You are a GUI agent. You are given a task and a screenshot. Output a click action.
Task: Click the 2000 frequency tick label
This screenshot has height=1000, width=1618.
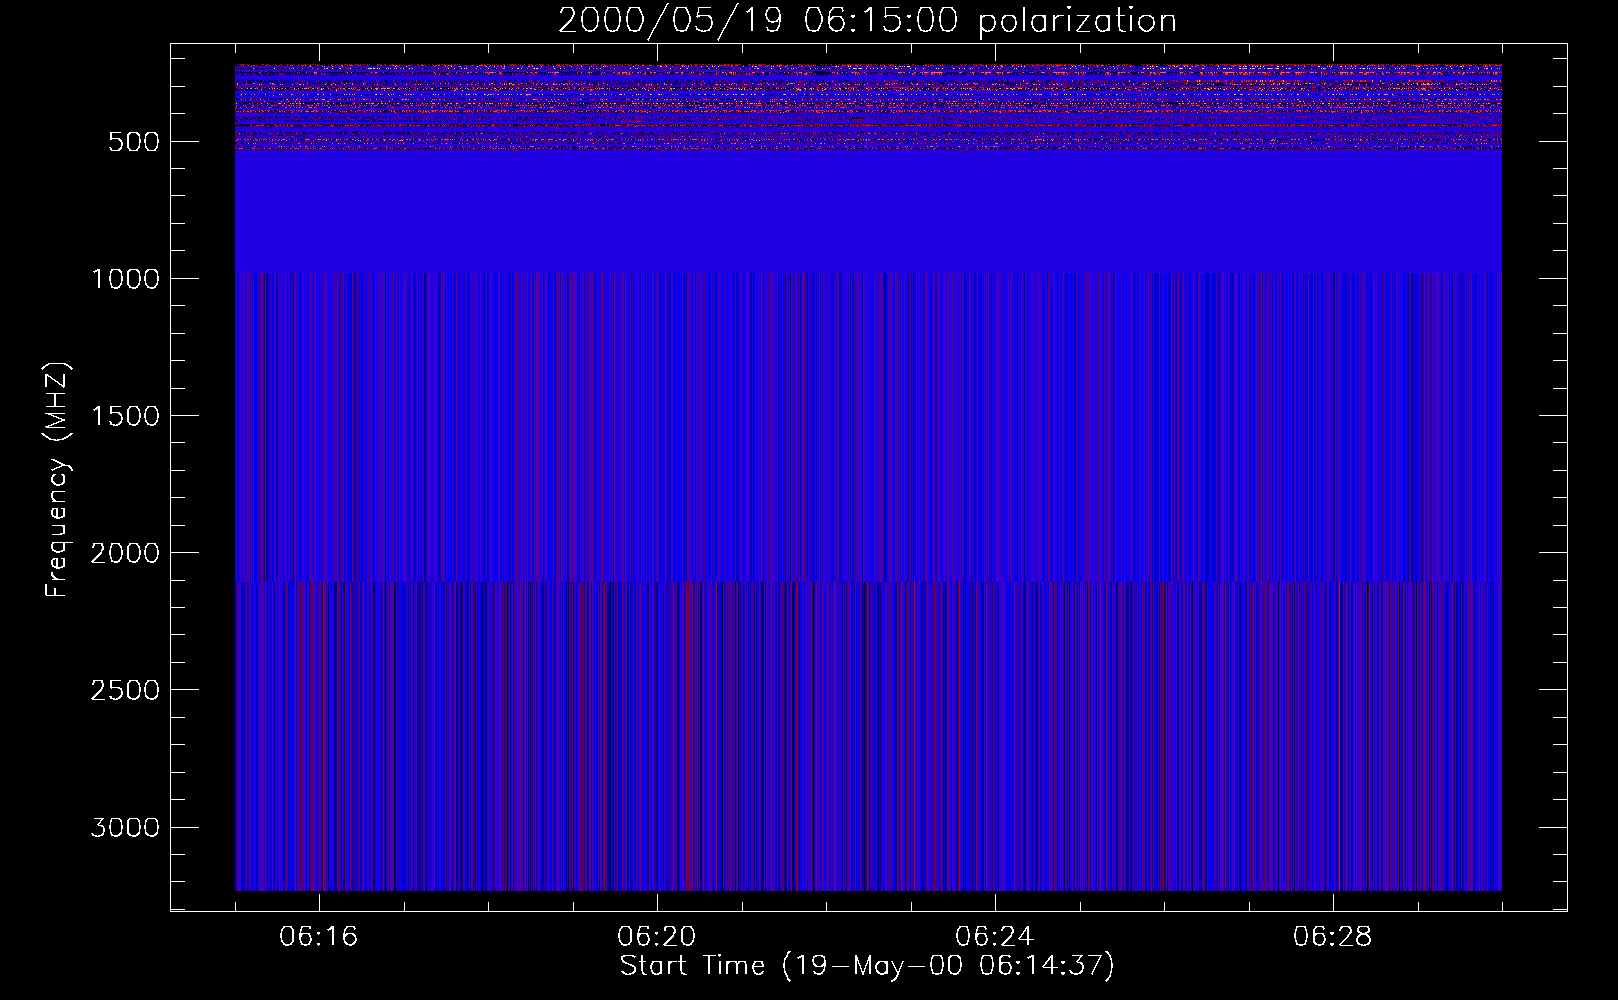tap(125, 553)
